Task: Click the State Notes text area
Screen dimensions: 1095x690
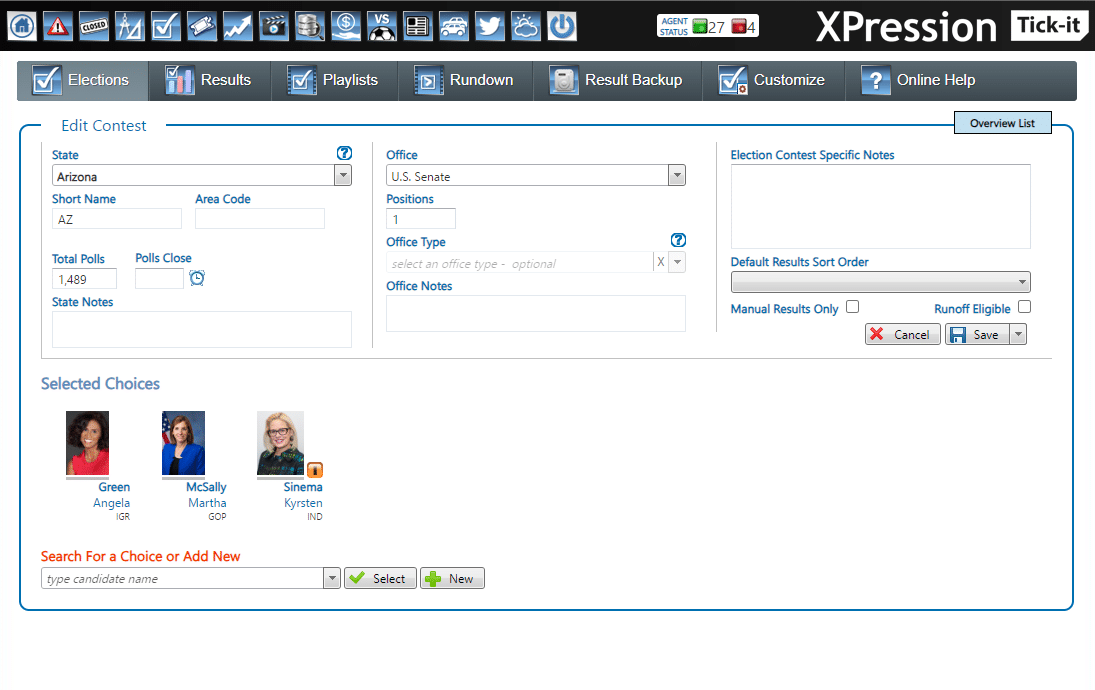Action: click(x=202, y=330)
